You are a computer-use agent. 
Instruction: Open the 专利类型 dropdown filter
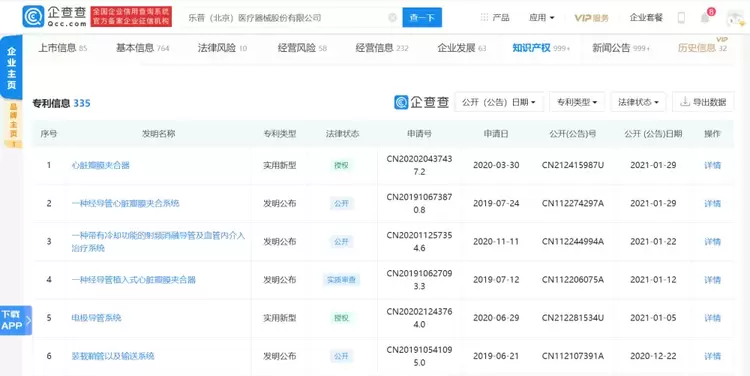click(x=577, y=102)
